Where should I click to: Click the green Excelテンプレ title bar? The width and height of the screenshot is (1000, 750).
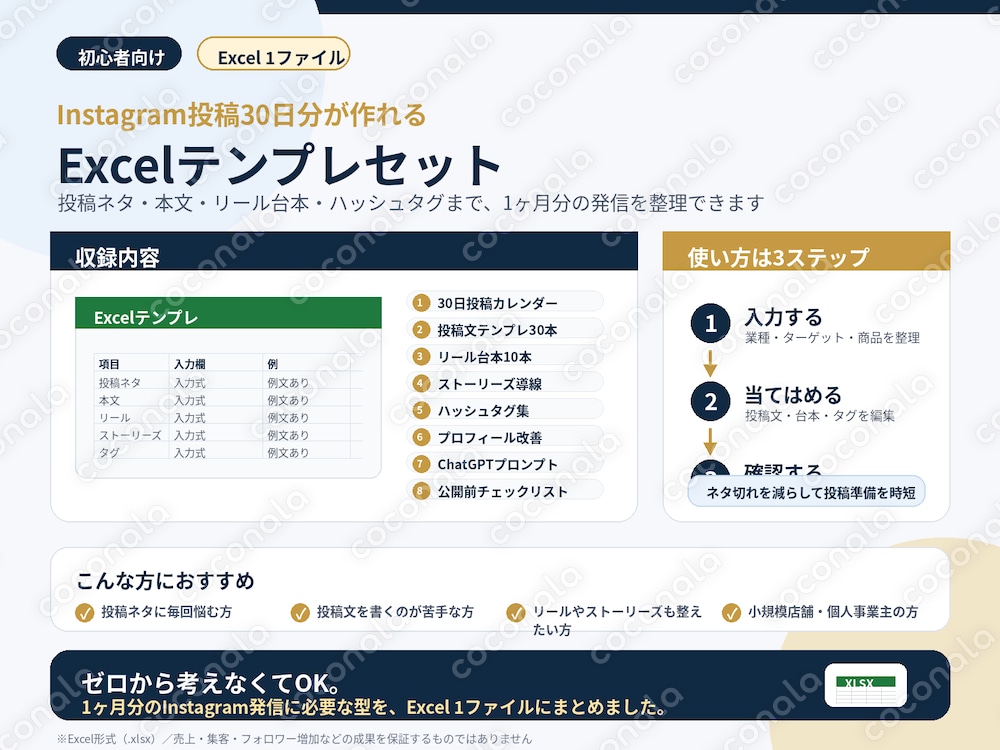tap(228, 313)
